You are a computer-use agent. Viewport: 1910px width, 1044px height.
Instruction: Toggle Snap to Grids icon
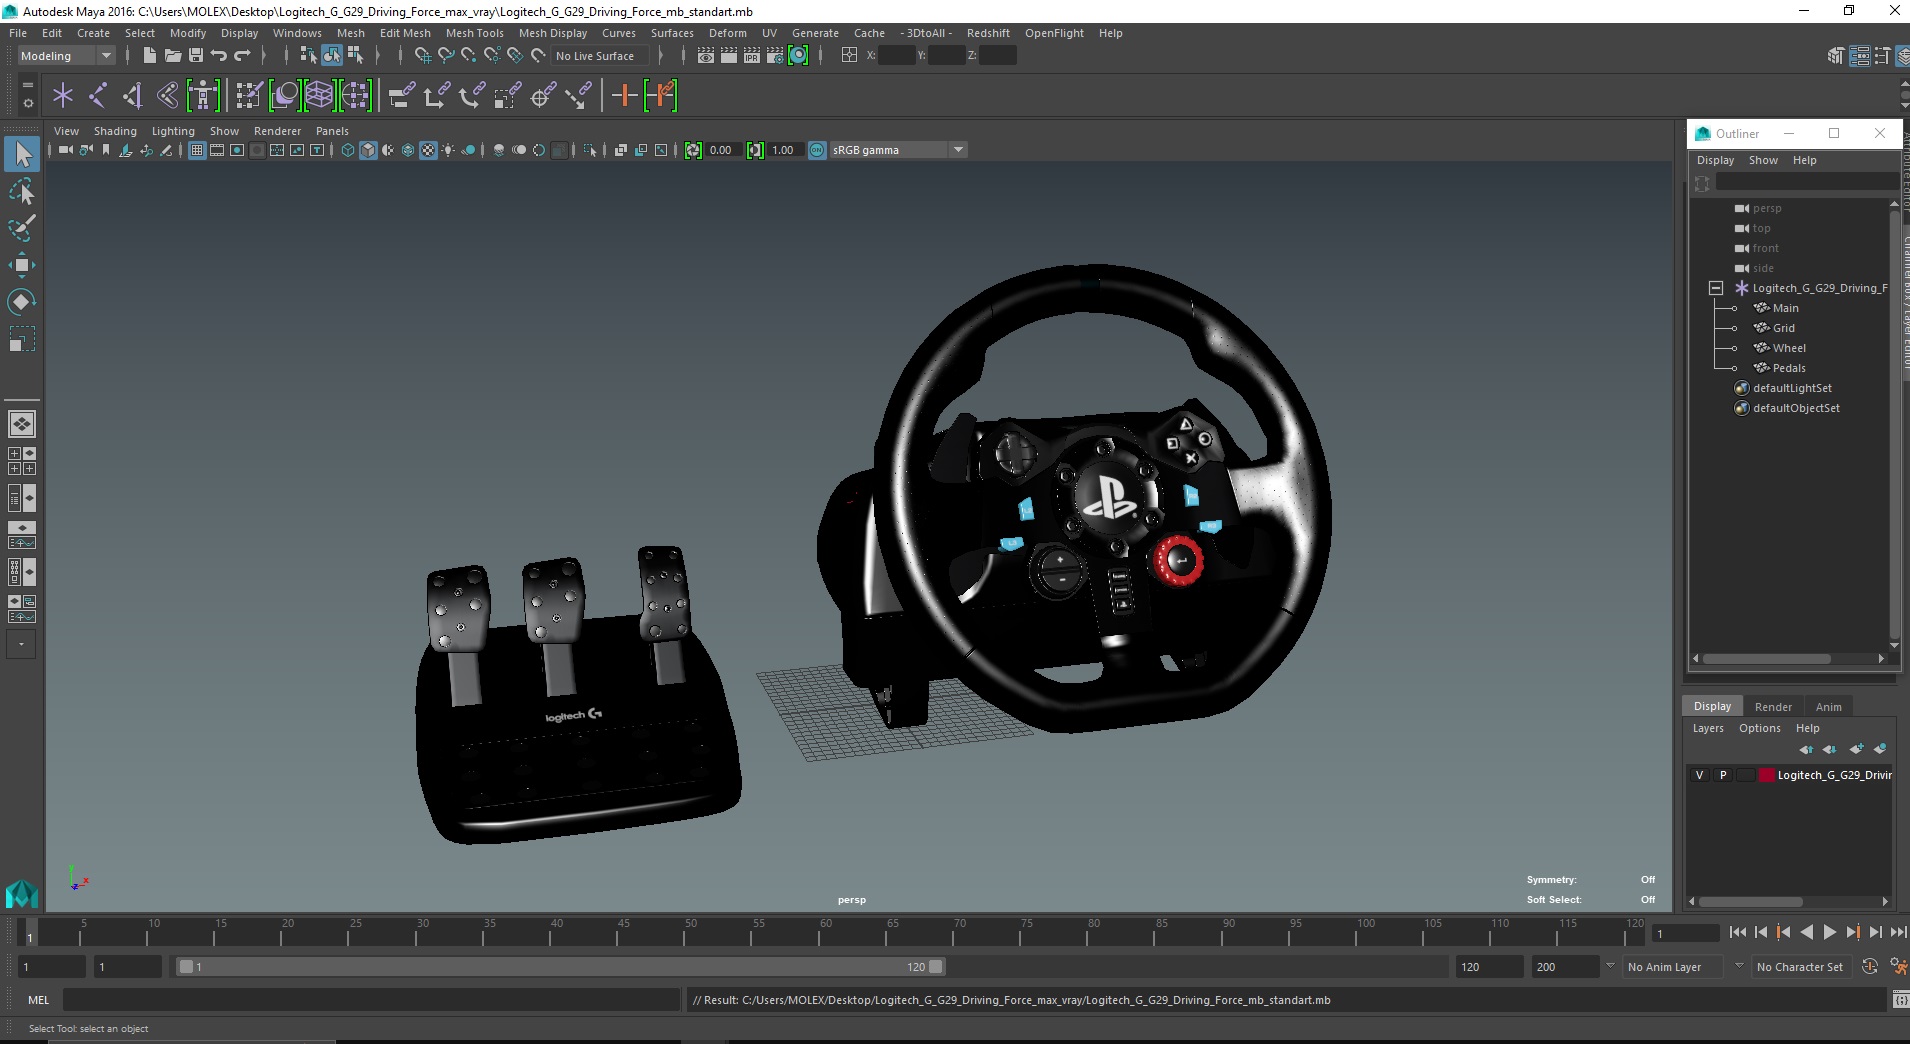pyautogui.click(x=423, y=55)
